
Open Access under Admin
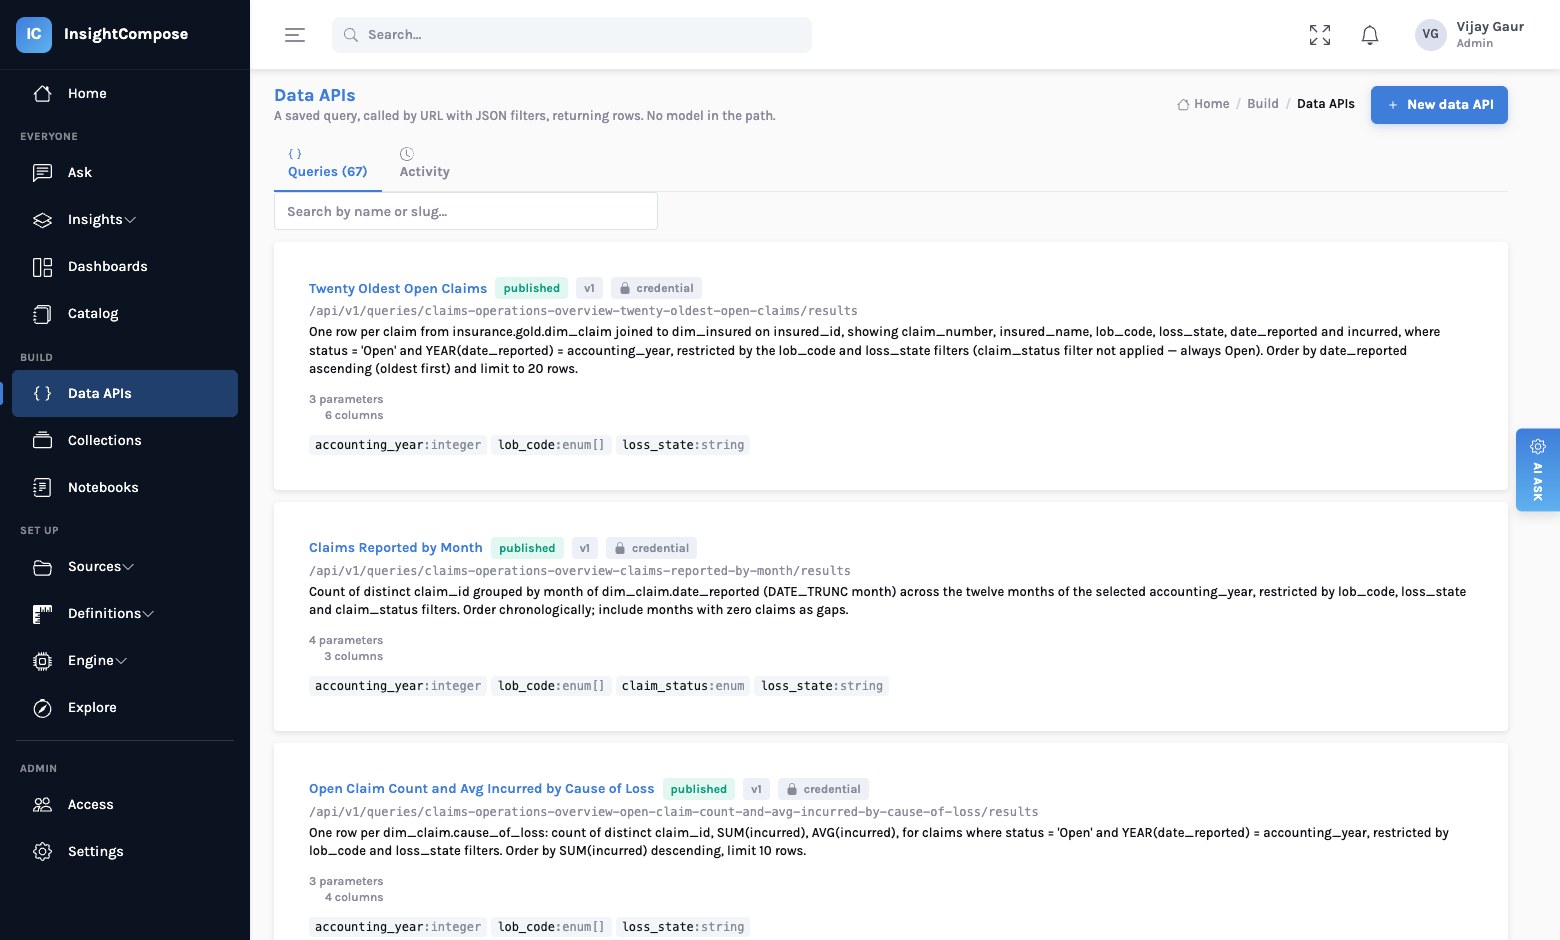coord(125,804)
